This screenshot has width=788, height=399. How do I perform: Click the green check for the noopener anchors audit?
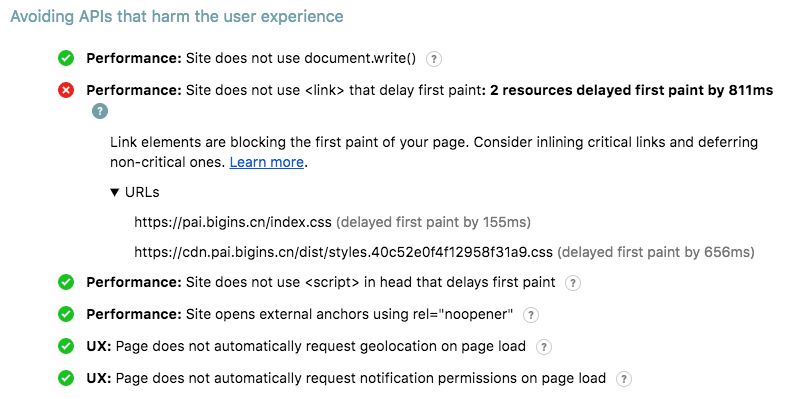[x=66, y=314]
